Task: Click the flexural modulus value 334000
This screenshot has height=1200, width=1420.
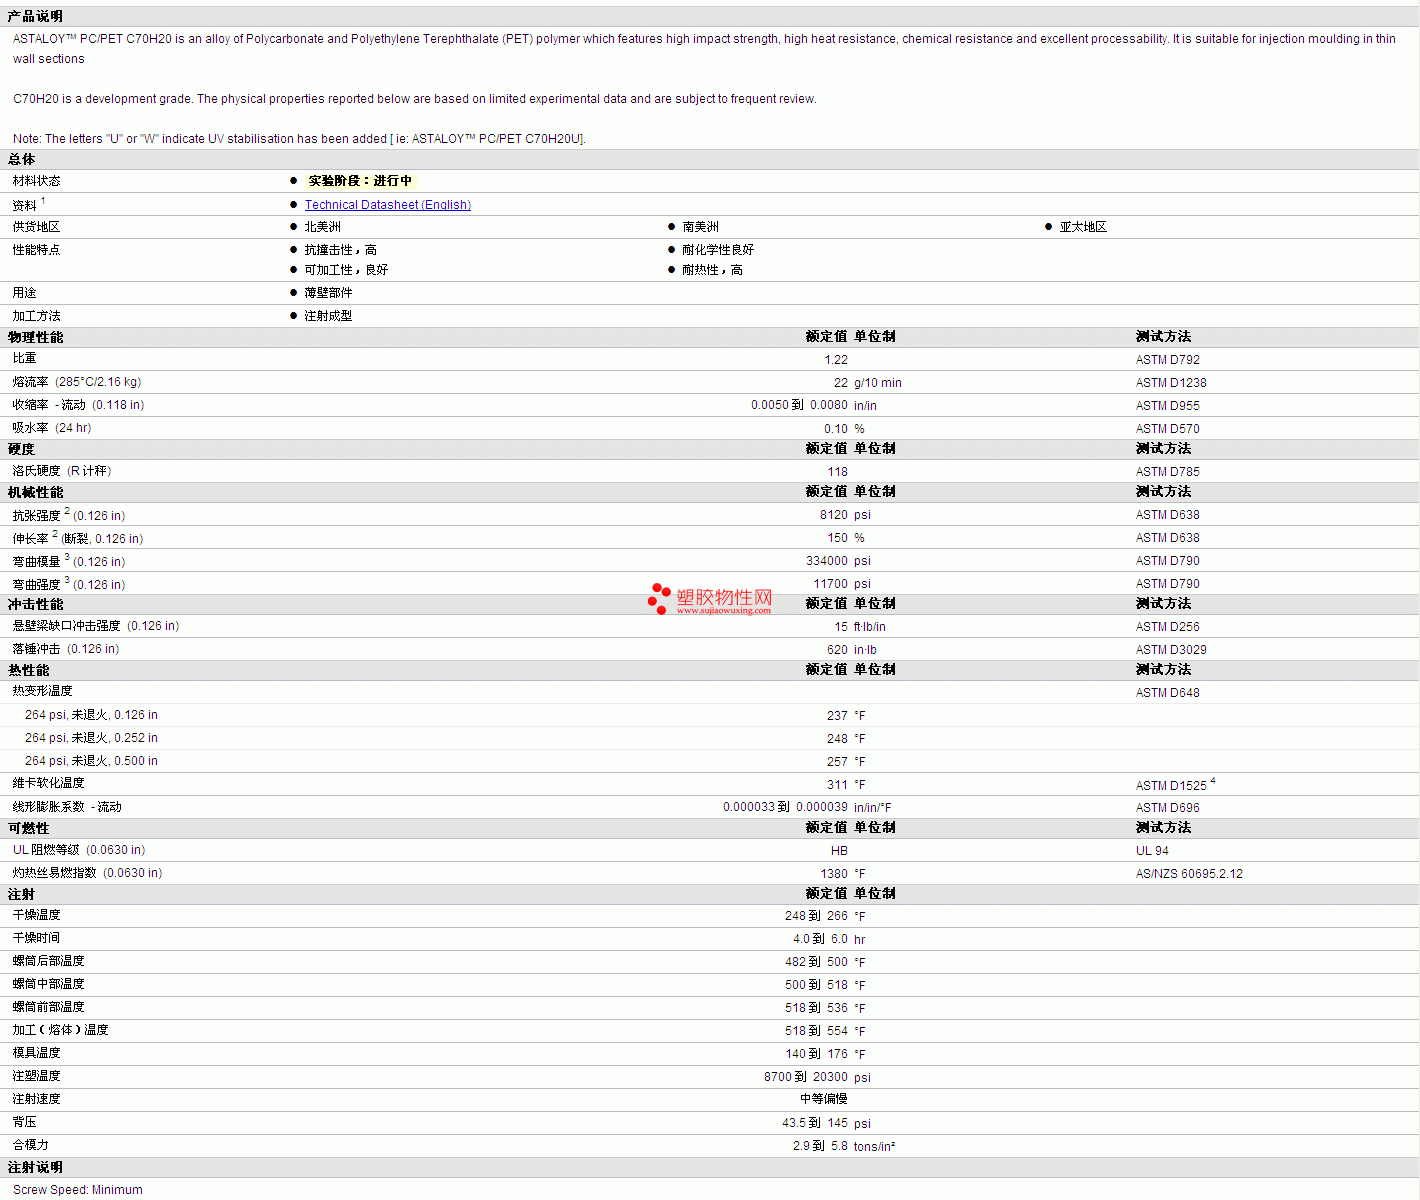Action: [827, 561]
